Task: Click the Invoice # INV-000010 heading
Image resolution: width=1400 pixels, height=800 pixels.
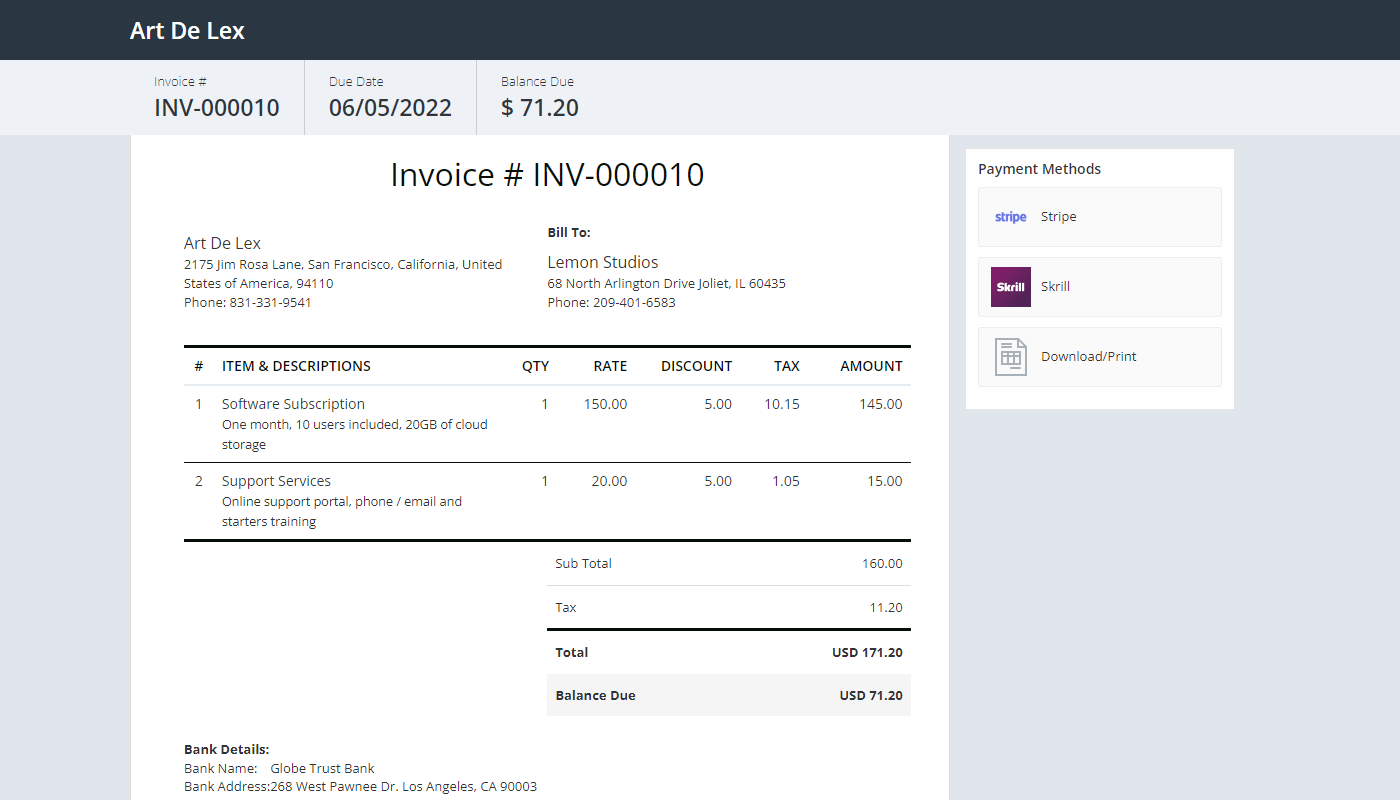Action: [547, 174]
